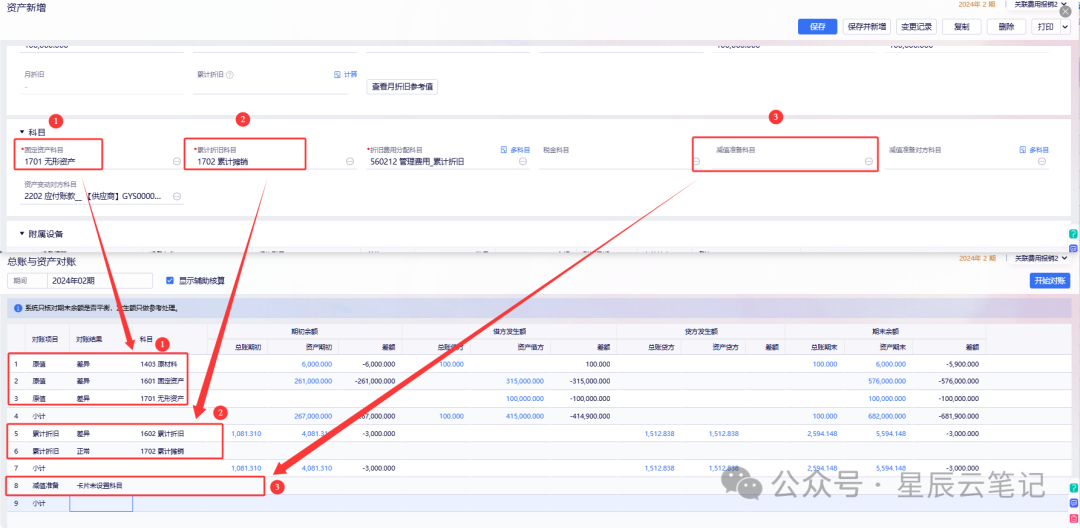Image resolution: width=1080 pixels, height=528 pixels.
Task: Click the green help icon beside 附属设备
Action: [1073, 234]
